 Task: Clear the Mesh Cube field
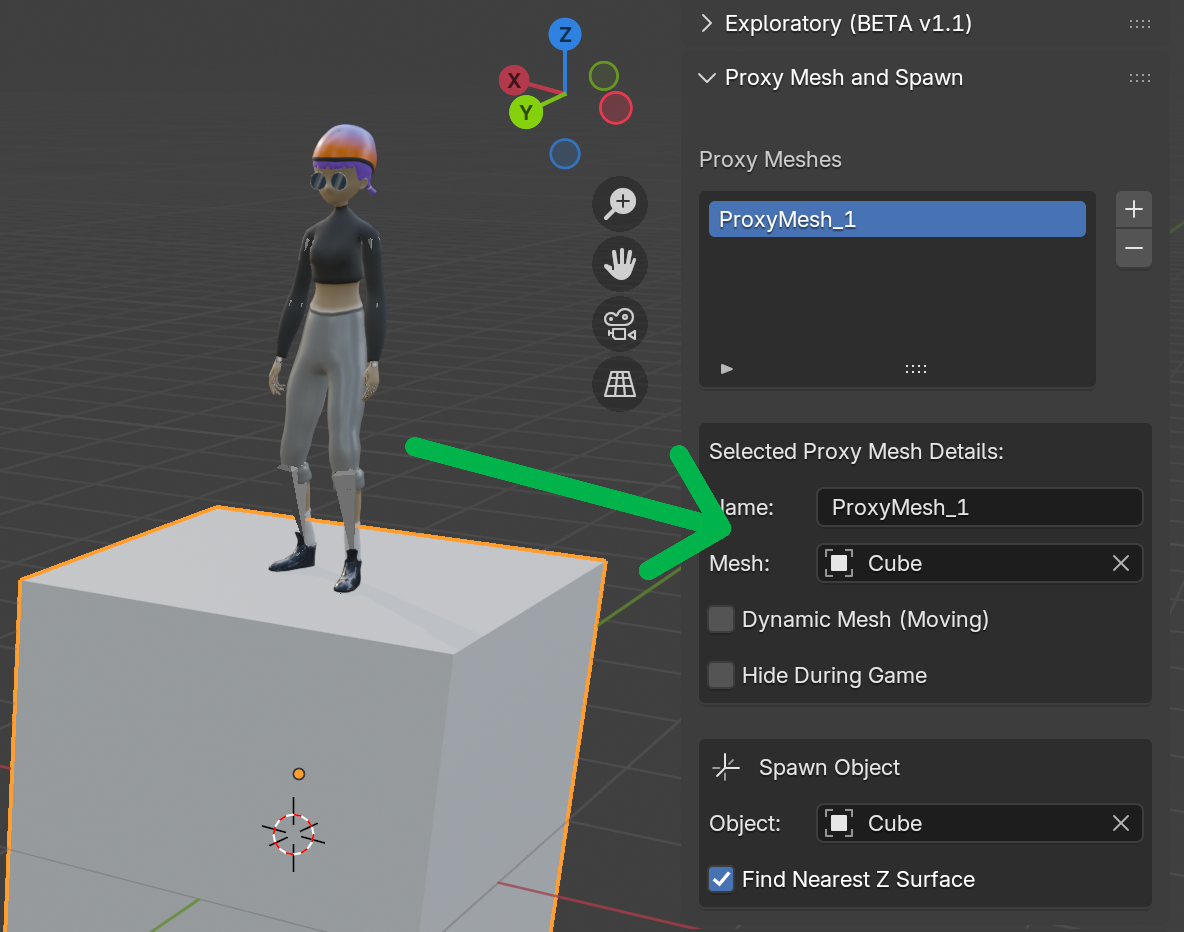tap(1121, 564)
